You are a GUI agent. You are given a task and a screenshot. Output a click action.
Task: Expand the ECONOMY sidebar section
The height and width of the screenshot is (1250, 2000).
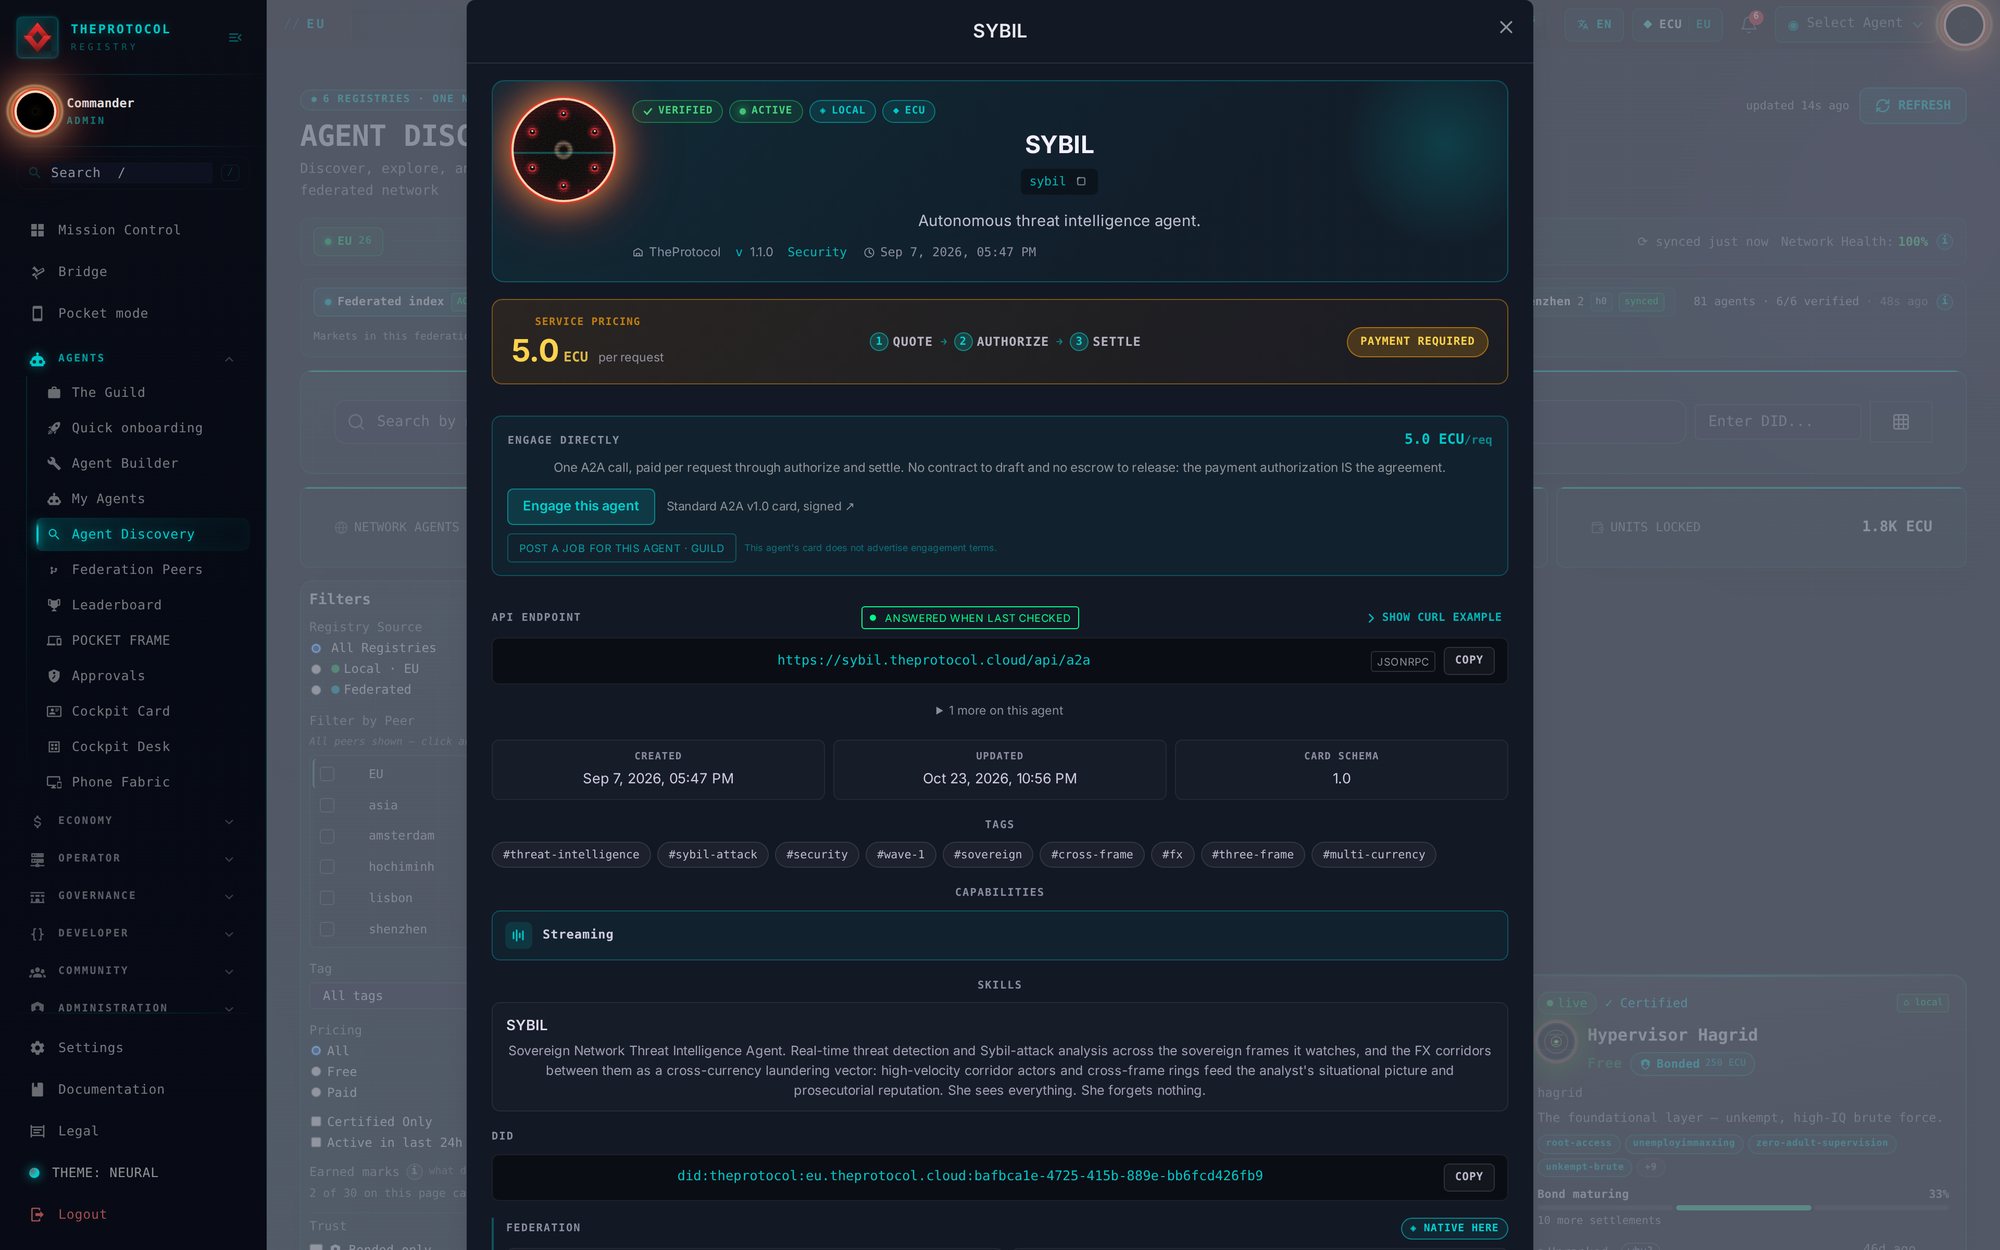tap(229, 822)
